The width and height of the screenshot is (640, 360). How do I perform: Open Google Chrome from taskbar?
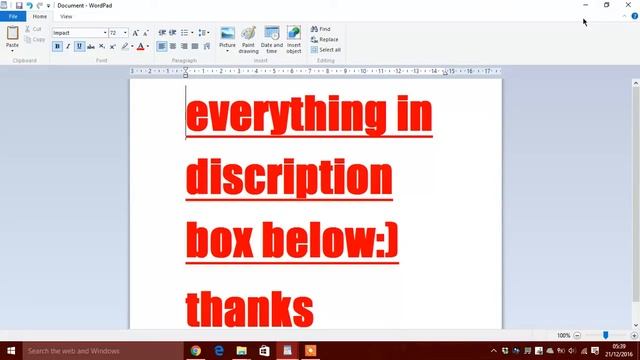(196, 351)
